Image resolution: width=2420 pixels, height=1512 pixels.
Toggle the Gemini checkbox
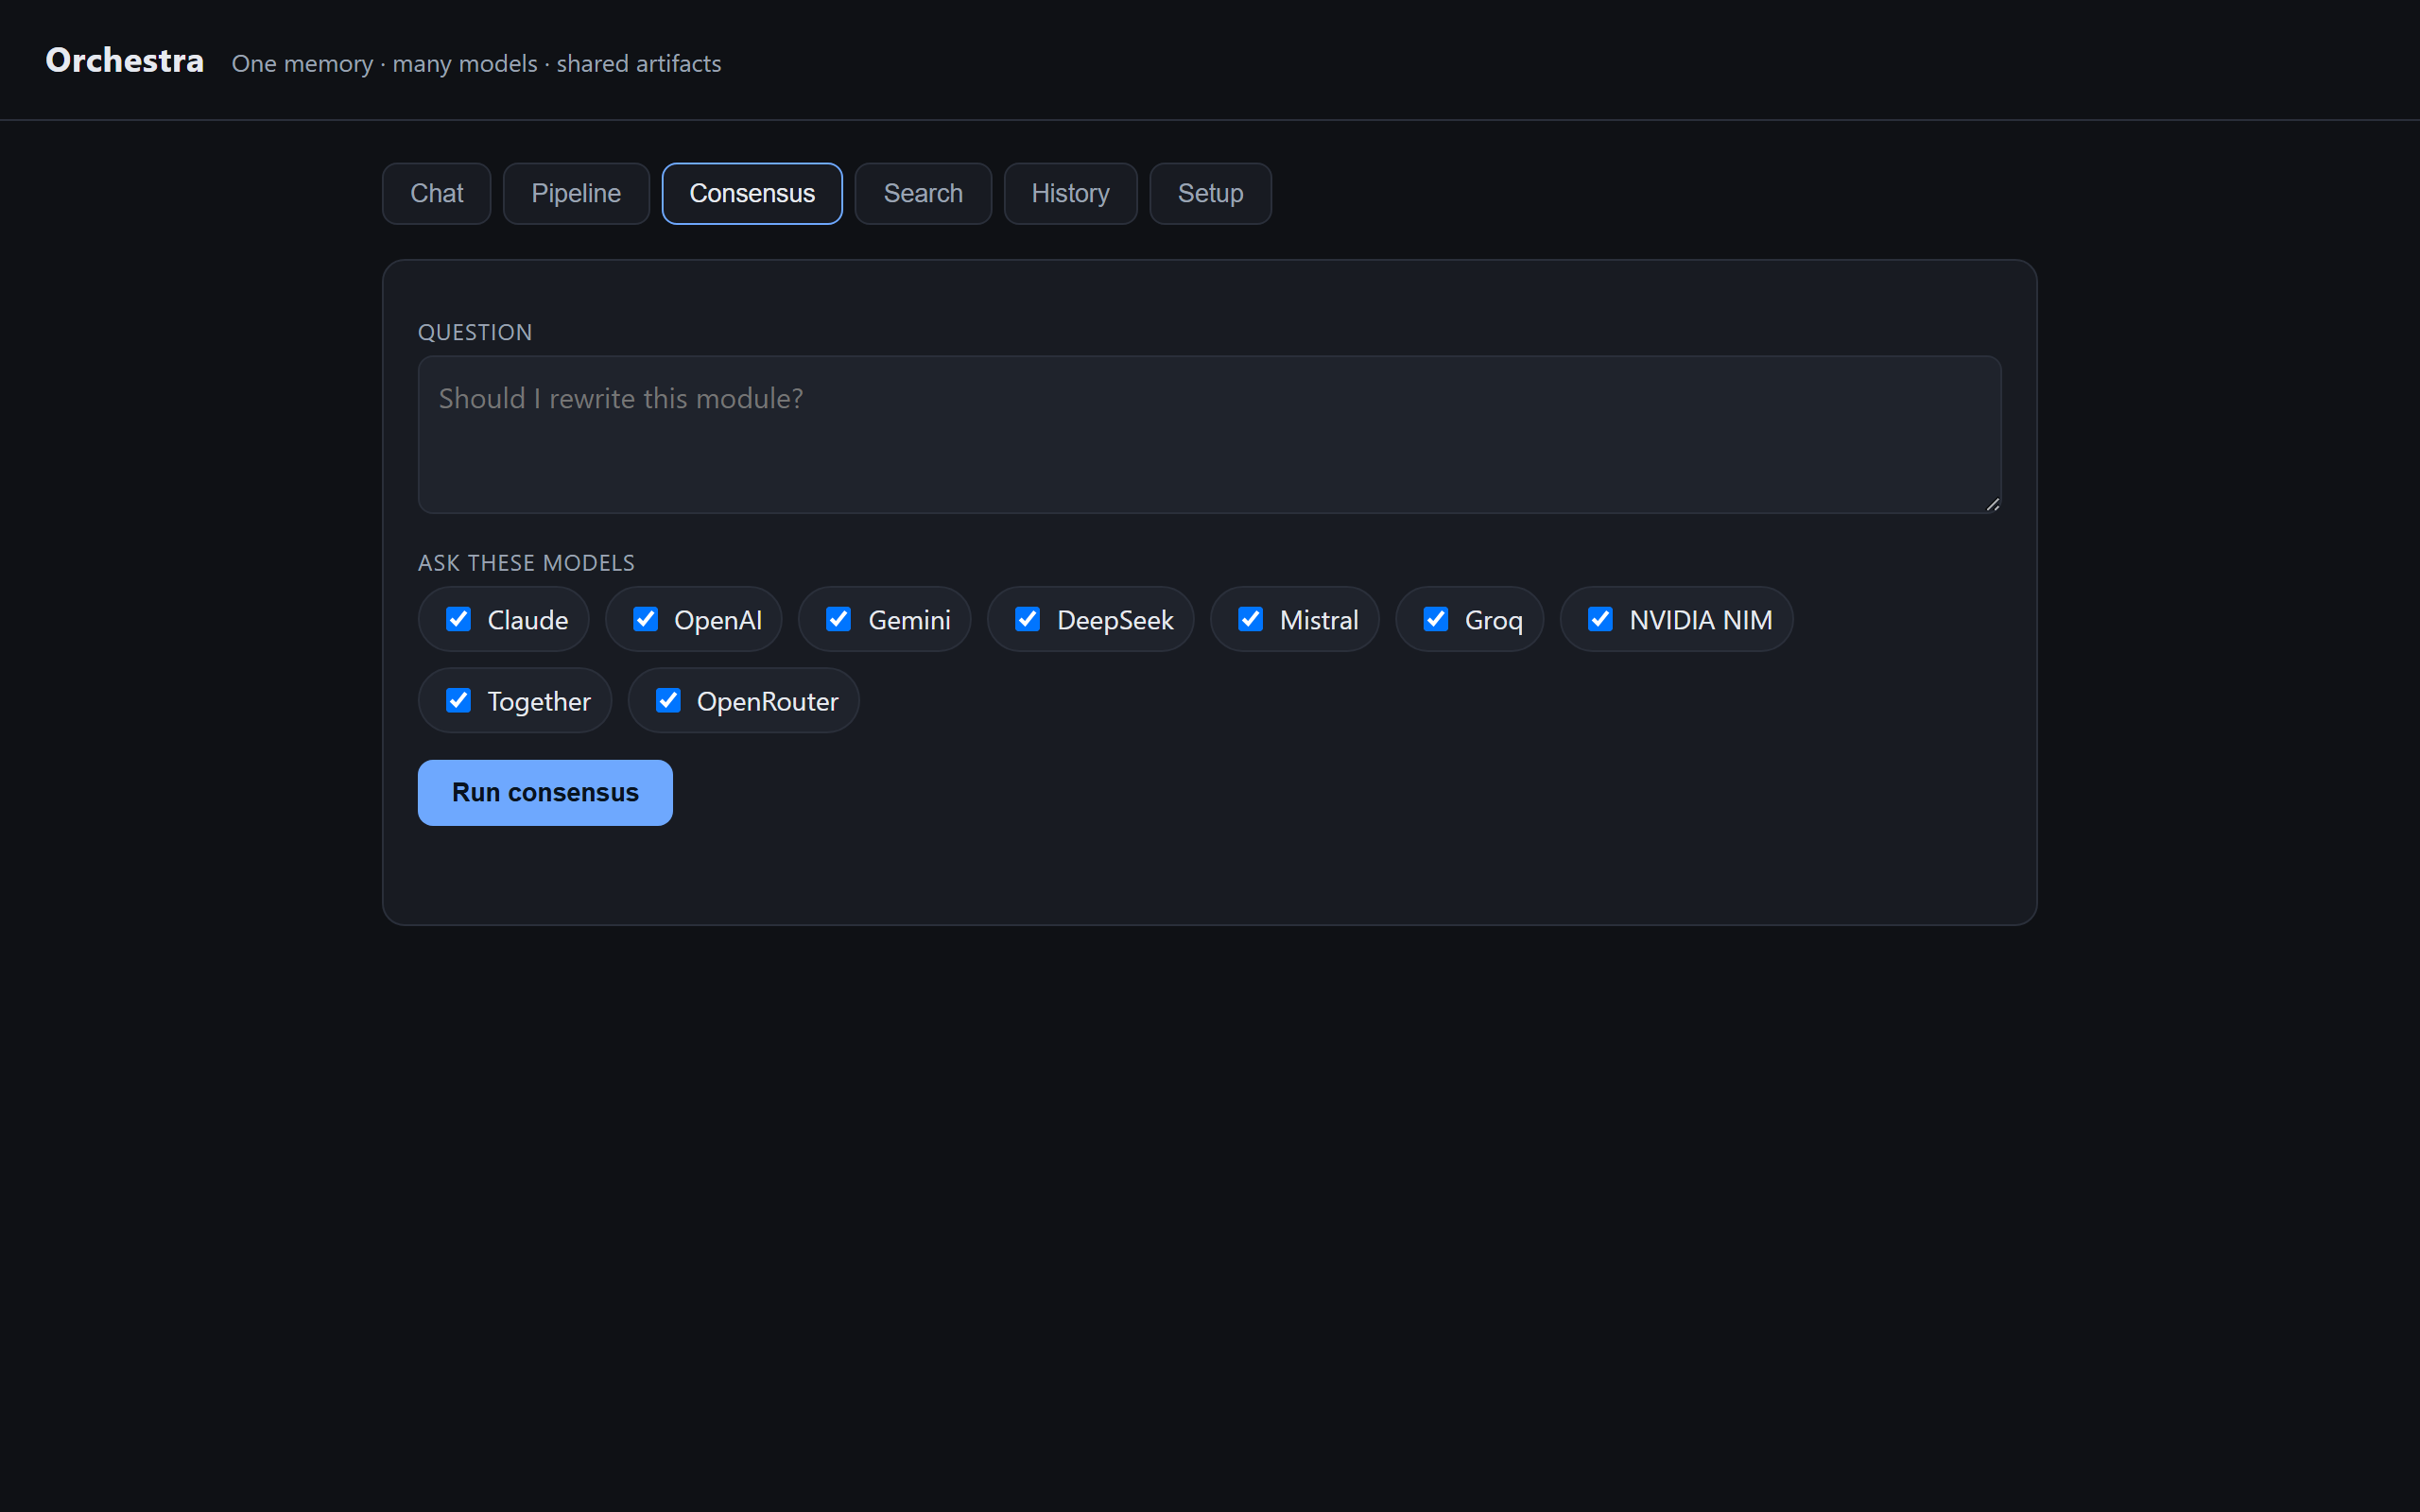[x=838, y=619]
